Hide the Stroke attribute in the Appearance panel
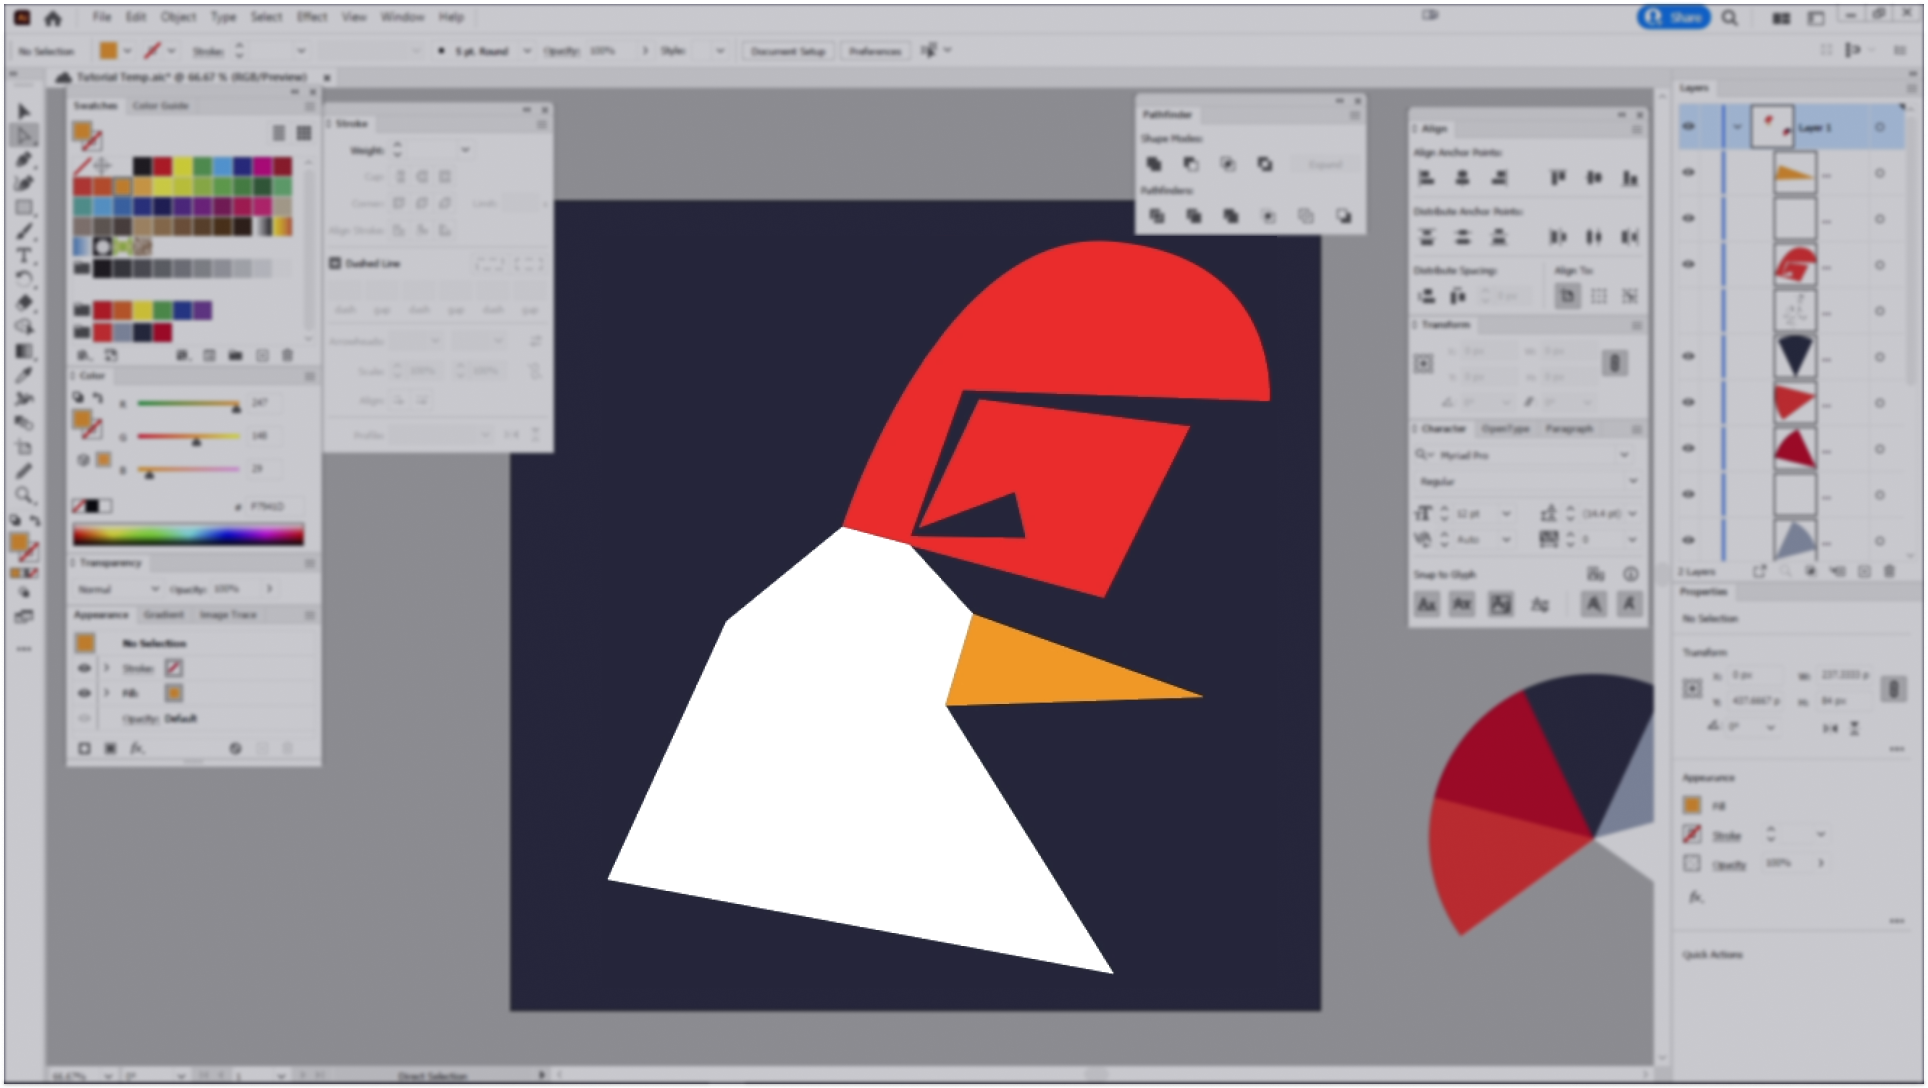This screenshot has width=1928, height=1088. tap(84, 668)
